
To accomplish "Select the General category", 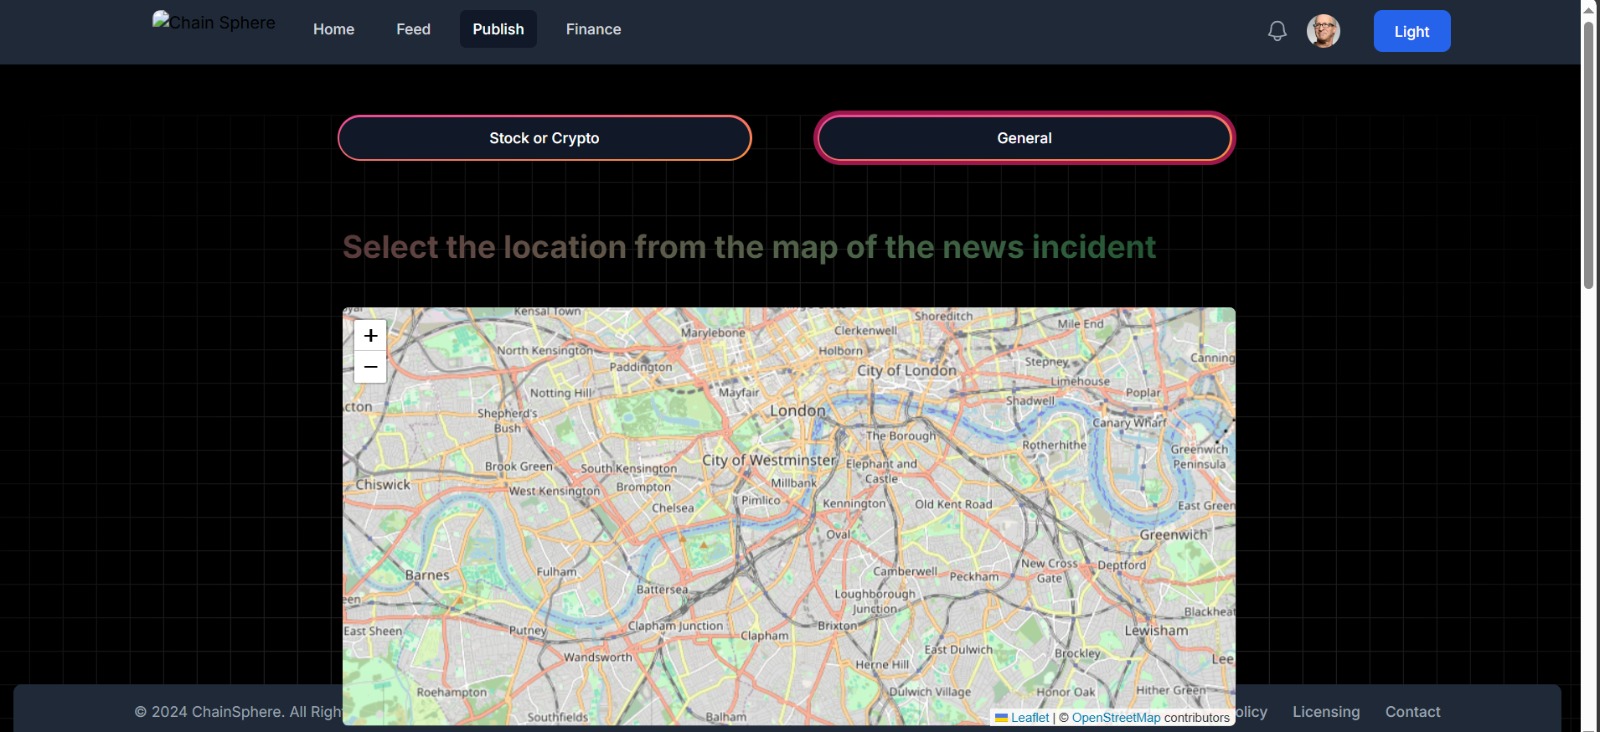I will [x=1024, y=138].
